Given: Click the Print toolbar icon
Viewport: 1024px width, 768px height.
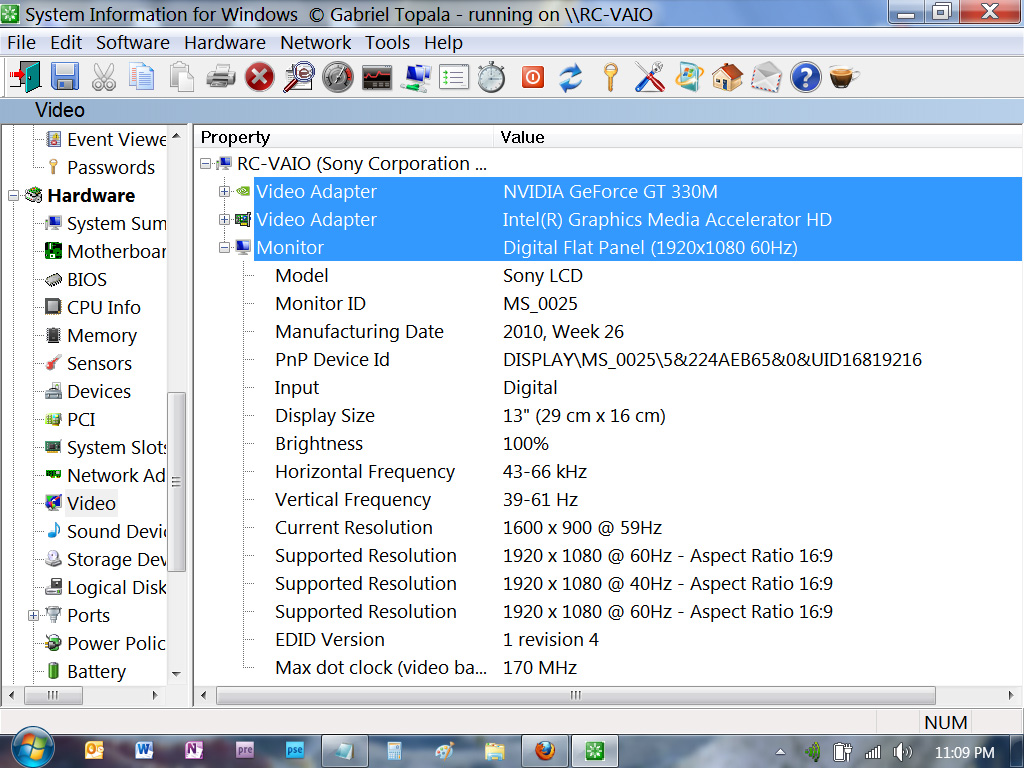Looking at the screenshot, I should (221, 77).
